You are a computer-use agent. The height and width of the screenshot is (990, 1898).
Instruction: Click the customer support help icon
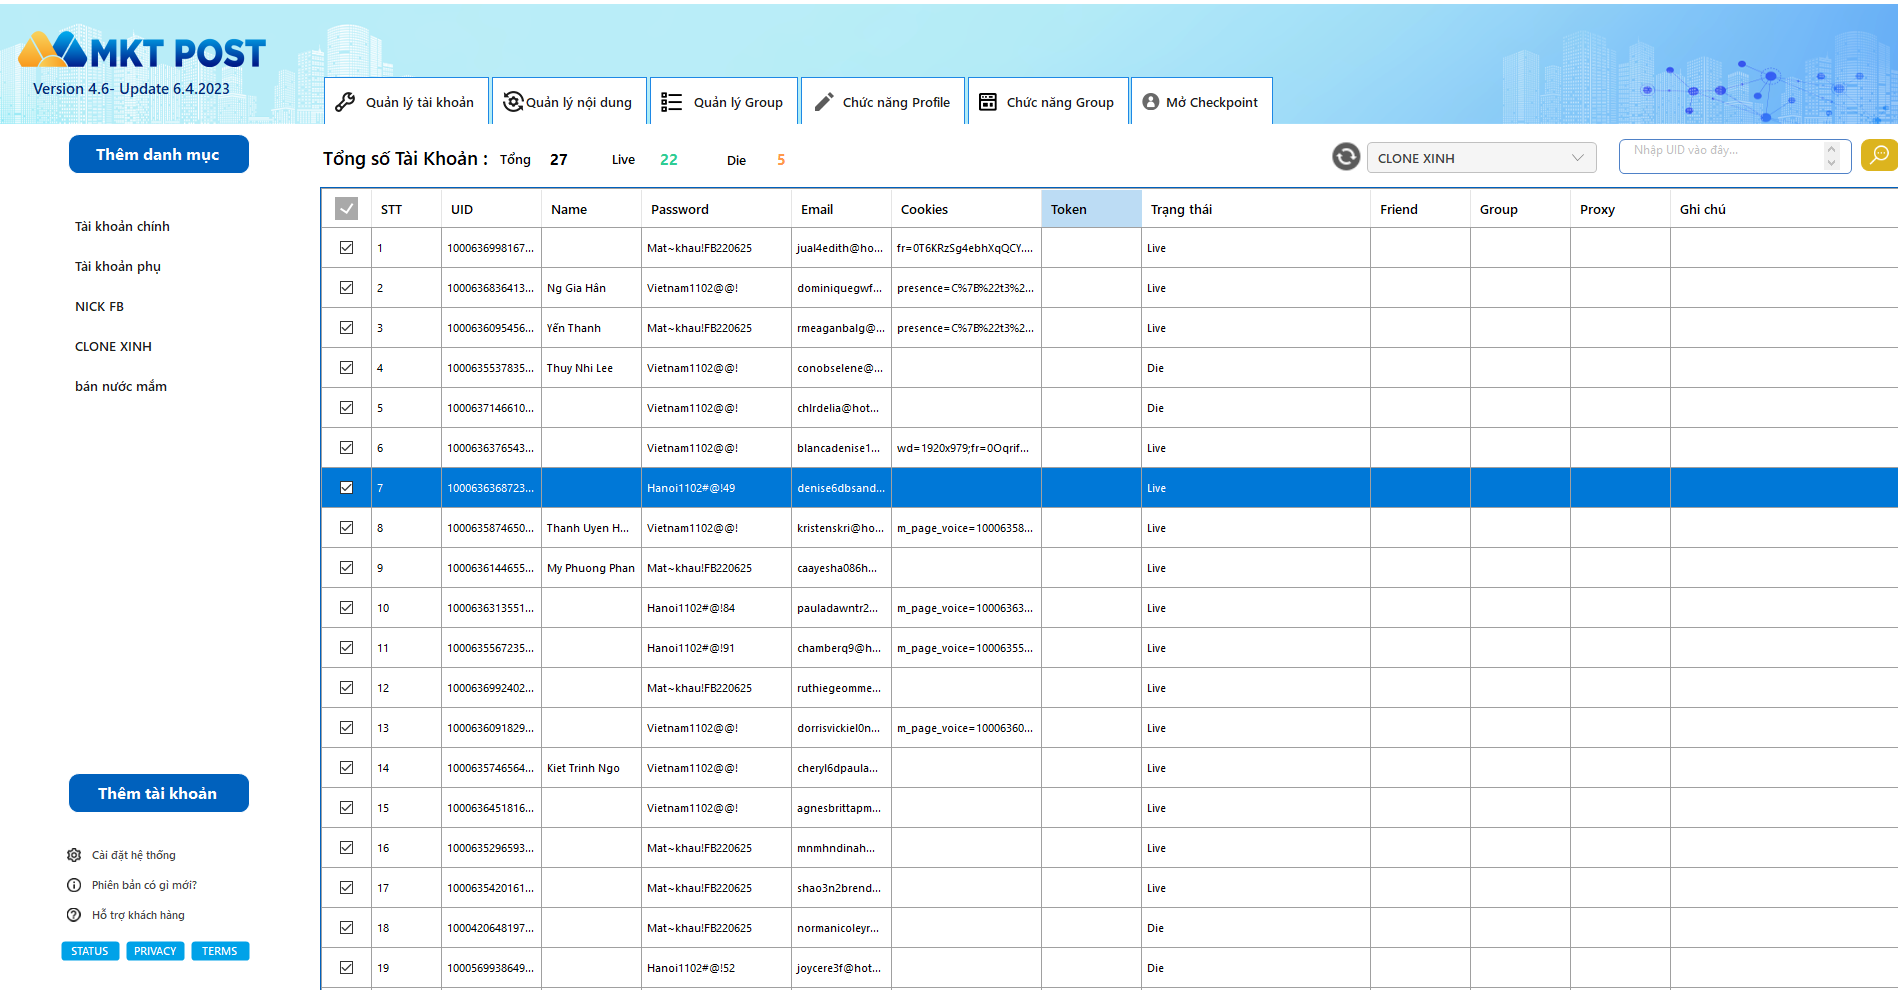click(x=74, y=915)
